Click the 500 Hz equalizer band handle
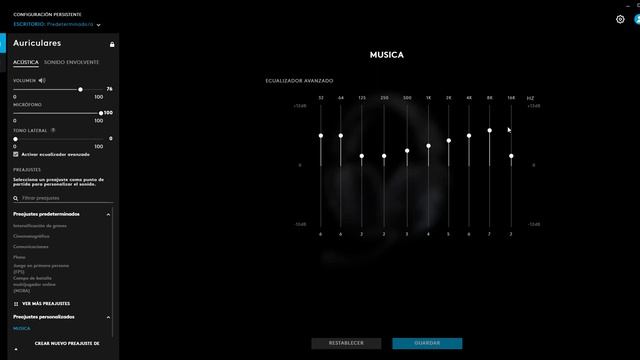This screenshot has width=640, height=360. (407, 151)
